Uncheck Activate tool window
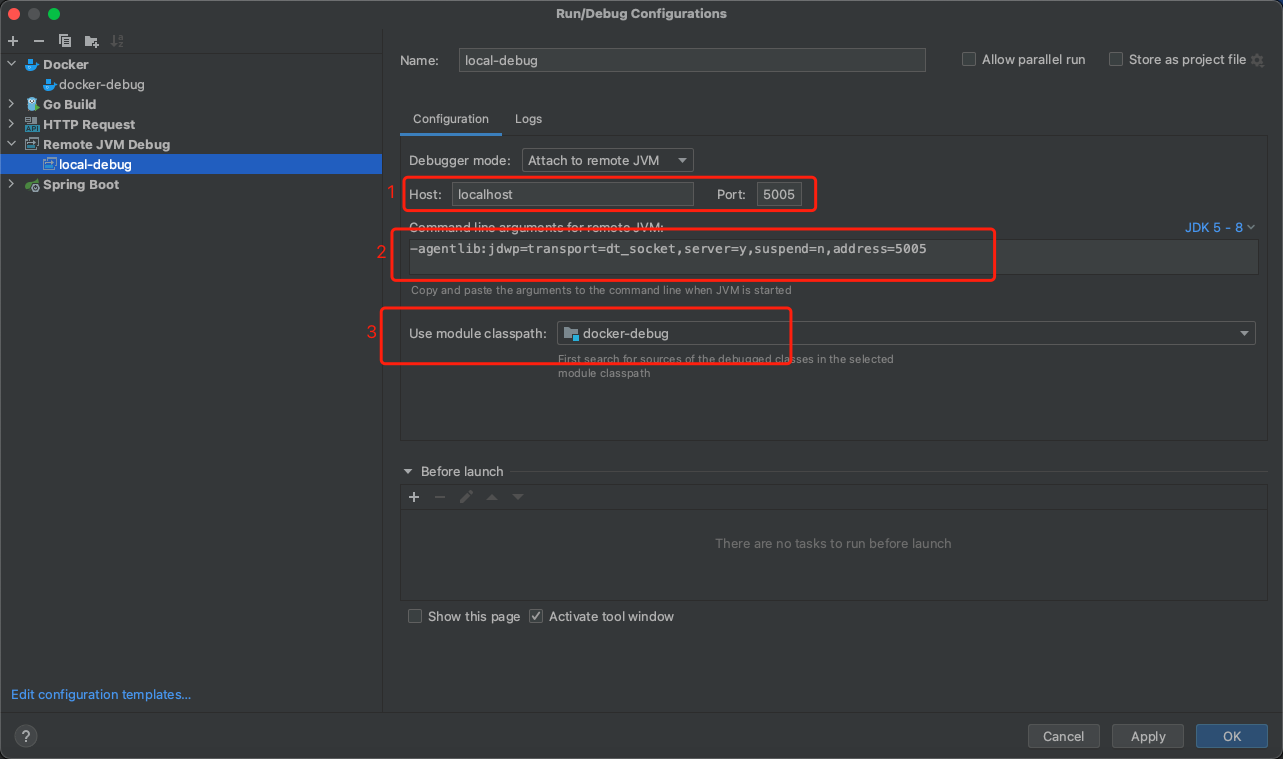This screenshot has width=1283, height=759. click(536, 616)
